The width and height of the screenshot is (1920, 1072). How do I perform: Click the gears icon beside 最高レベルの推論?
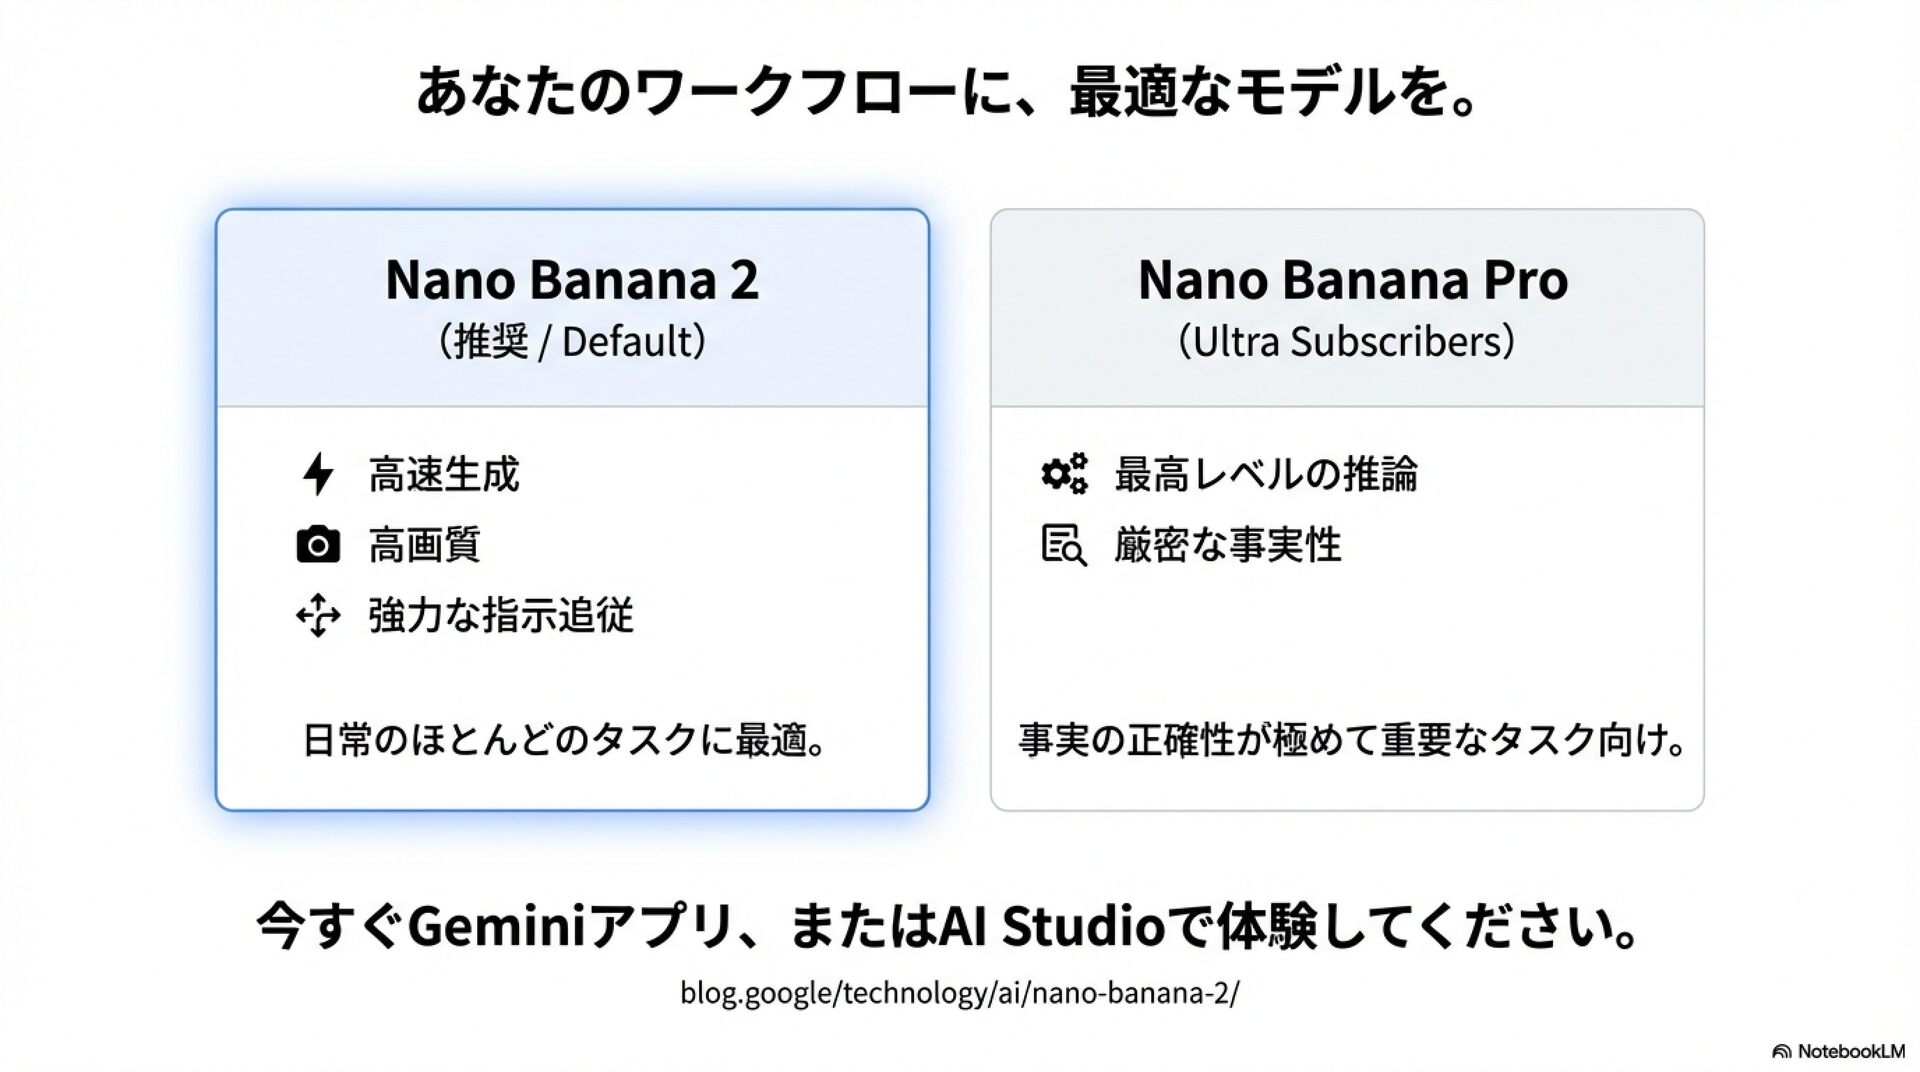point(1064,474)
